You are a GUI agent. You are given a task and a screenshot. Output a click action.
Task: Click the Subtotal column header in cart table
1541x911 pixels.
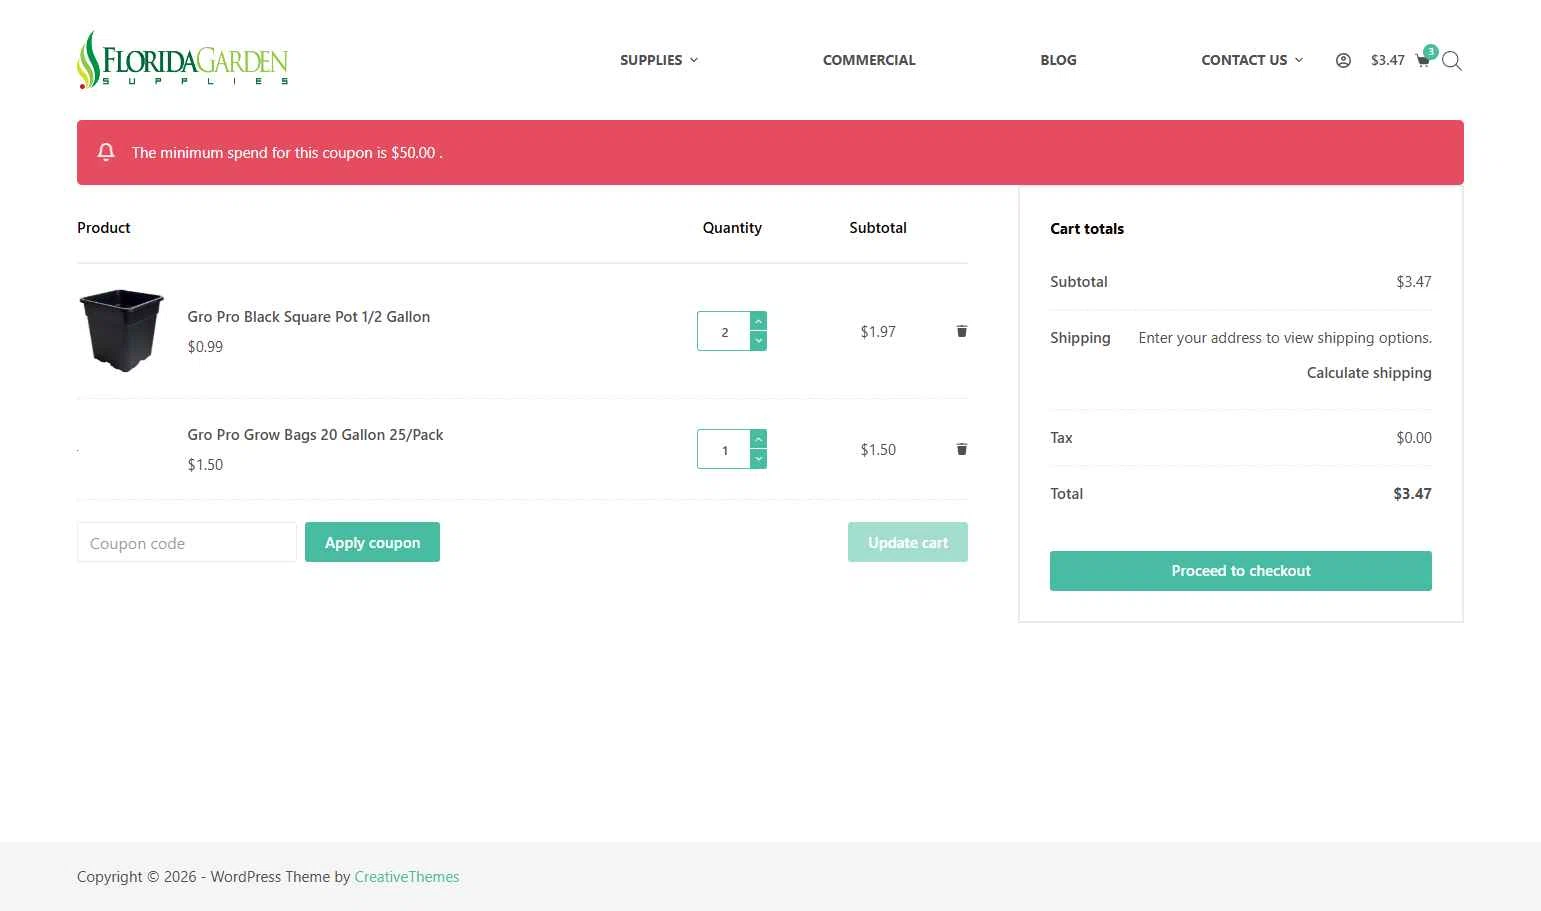878,228
